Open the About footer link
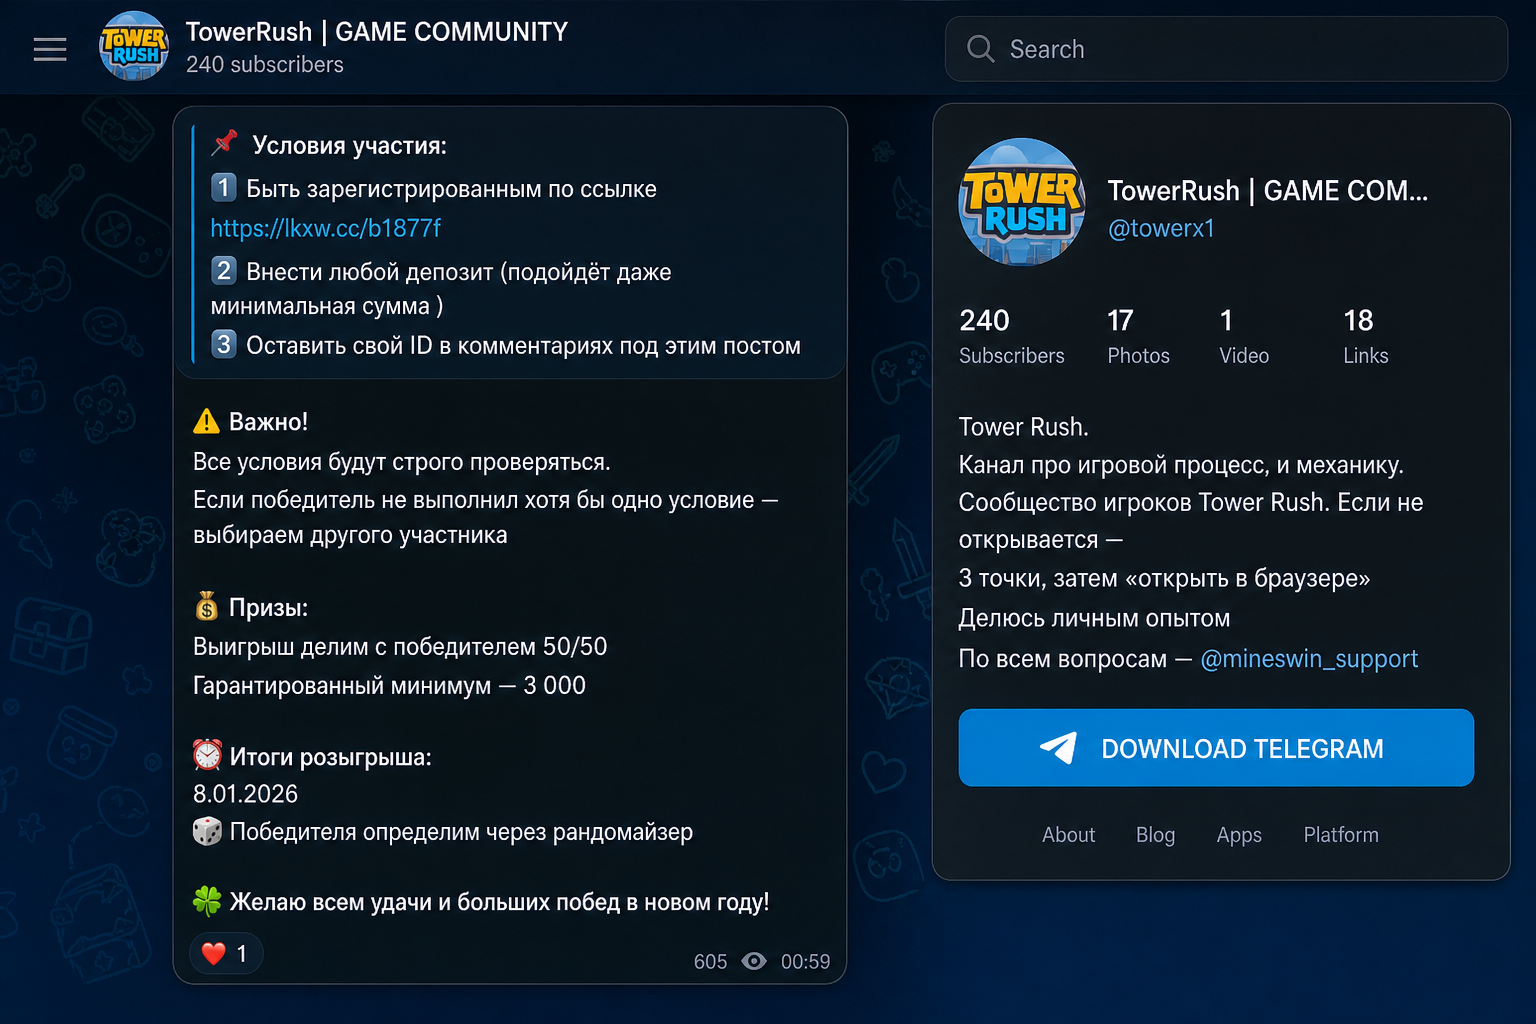 point(1068,835)
